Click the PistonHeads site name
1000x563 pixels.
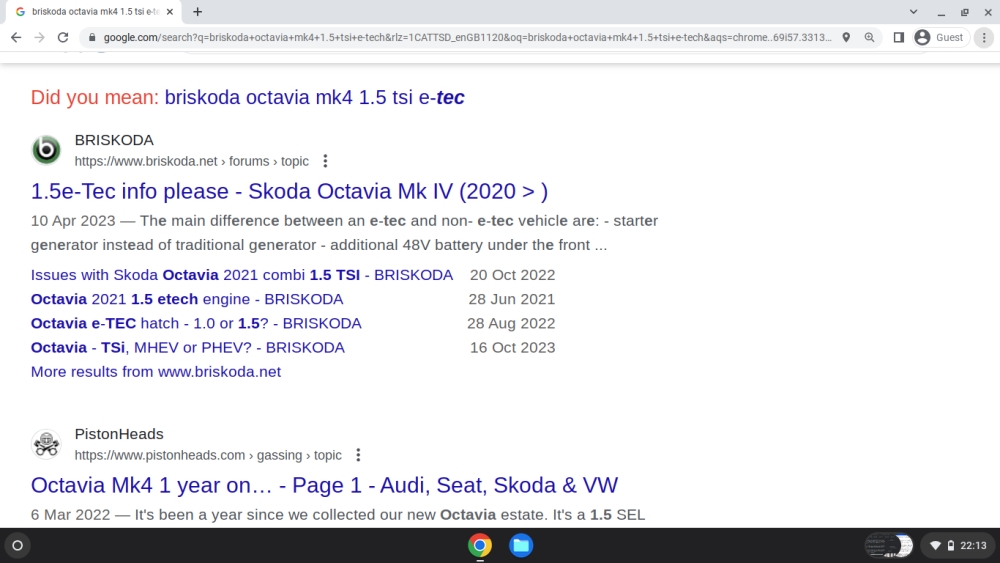pyautogui.click(x=119, y=434)
